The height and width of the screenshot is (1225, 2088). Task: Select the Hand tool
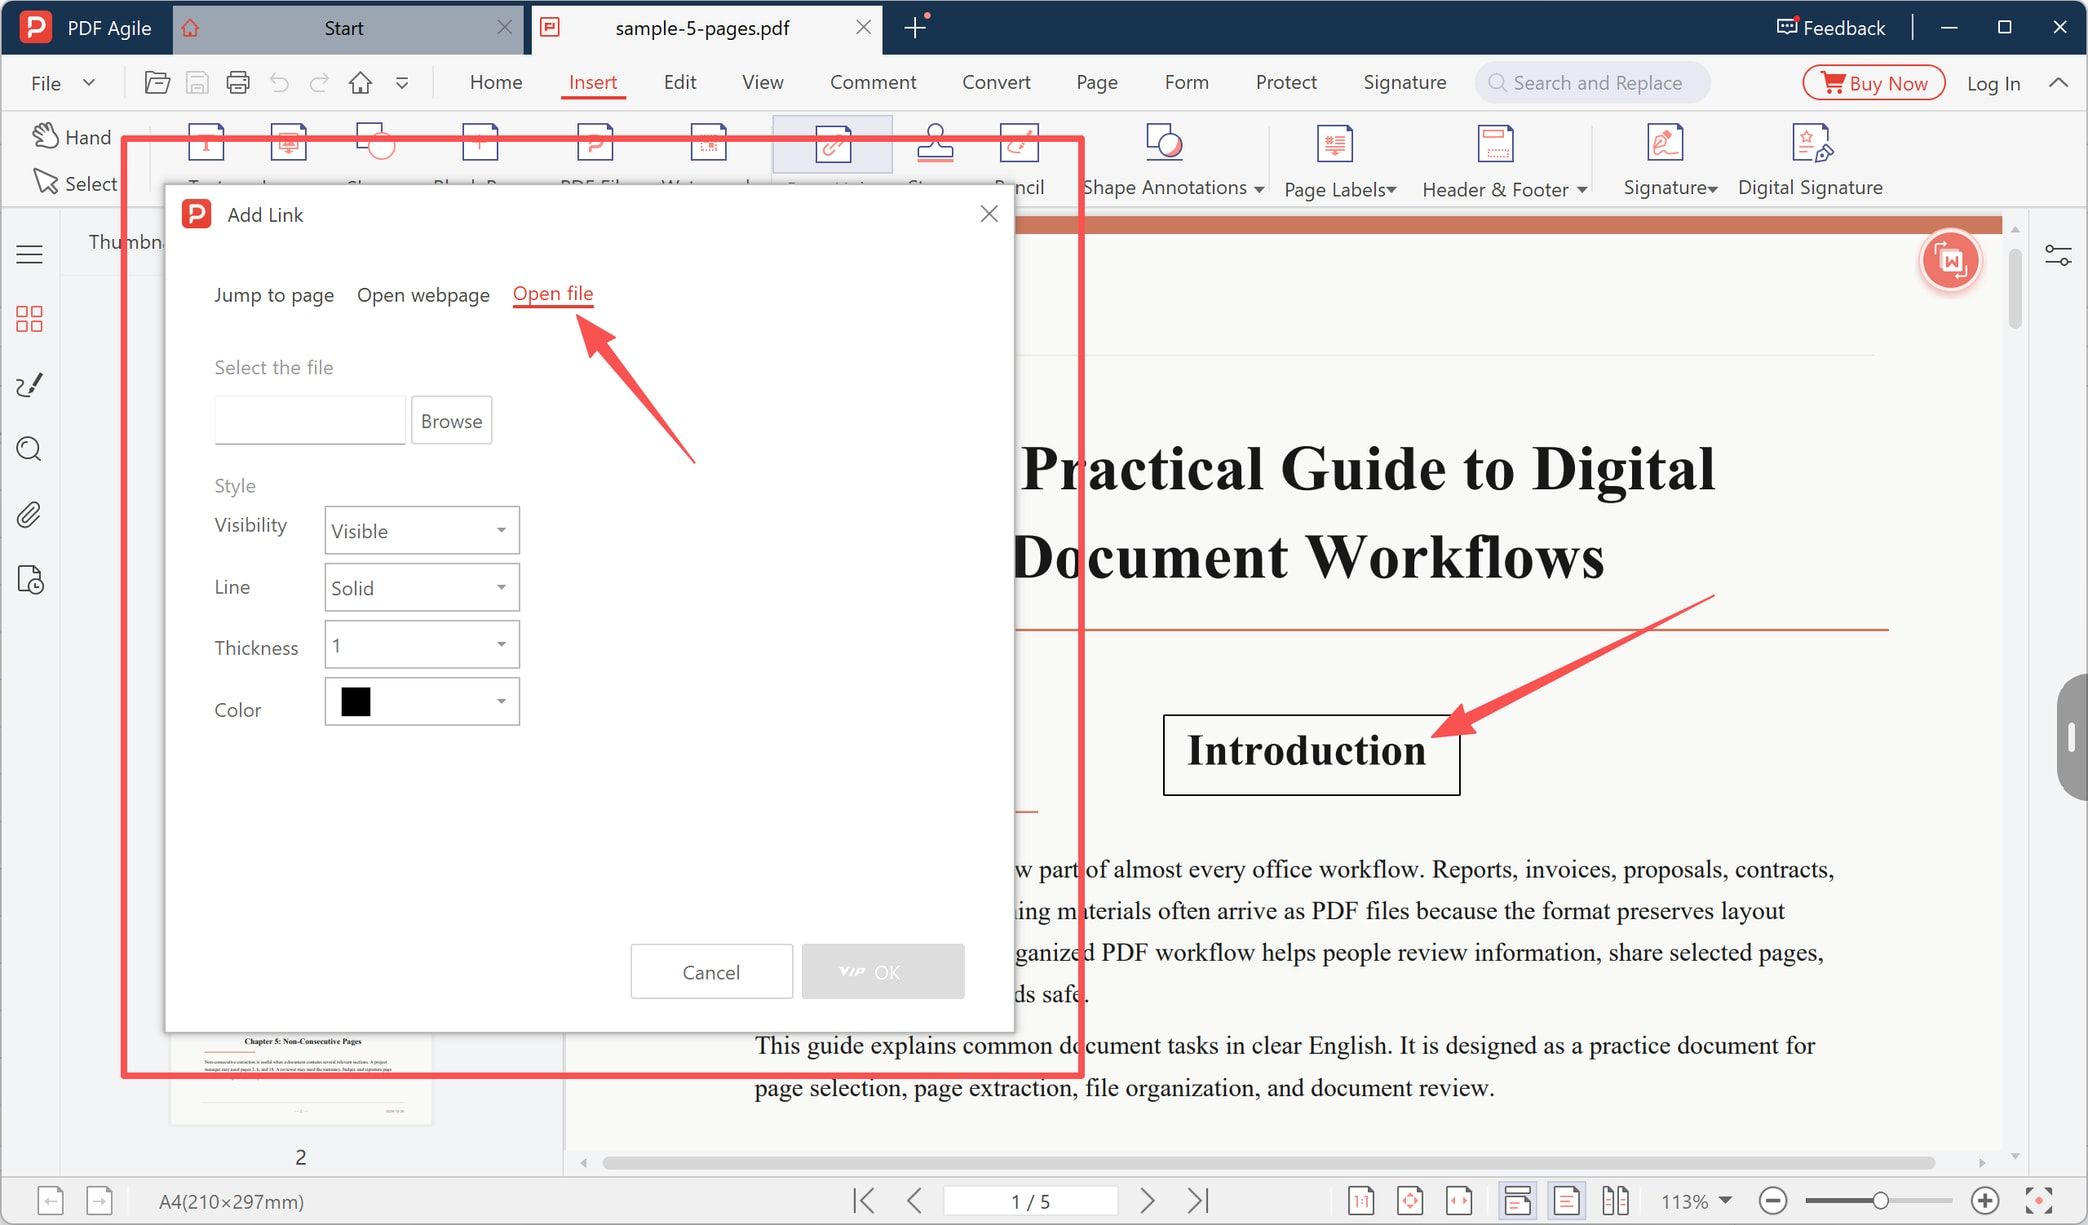pyautogui.click(x=71, y=137)
